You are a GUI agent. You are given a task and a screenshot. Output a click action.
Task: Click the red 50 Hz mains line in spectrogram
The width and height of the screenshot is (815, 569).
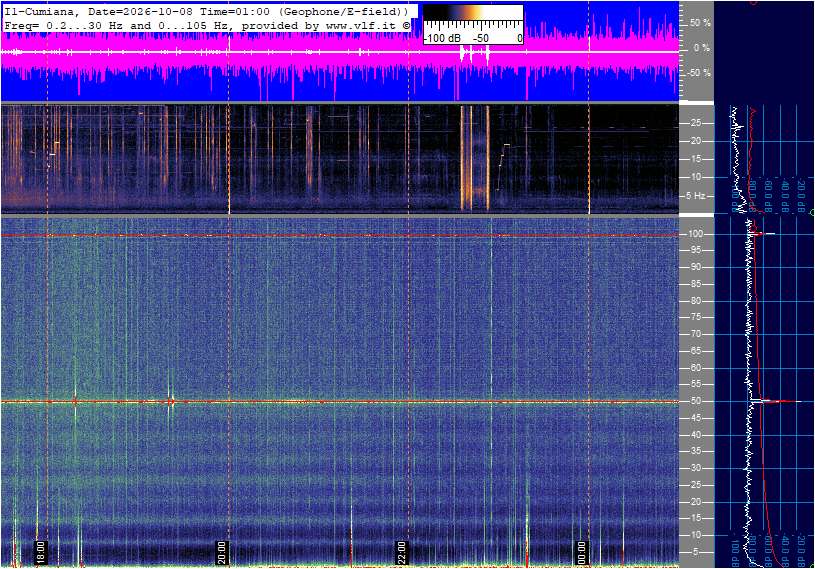tap(340, 402)
